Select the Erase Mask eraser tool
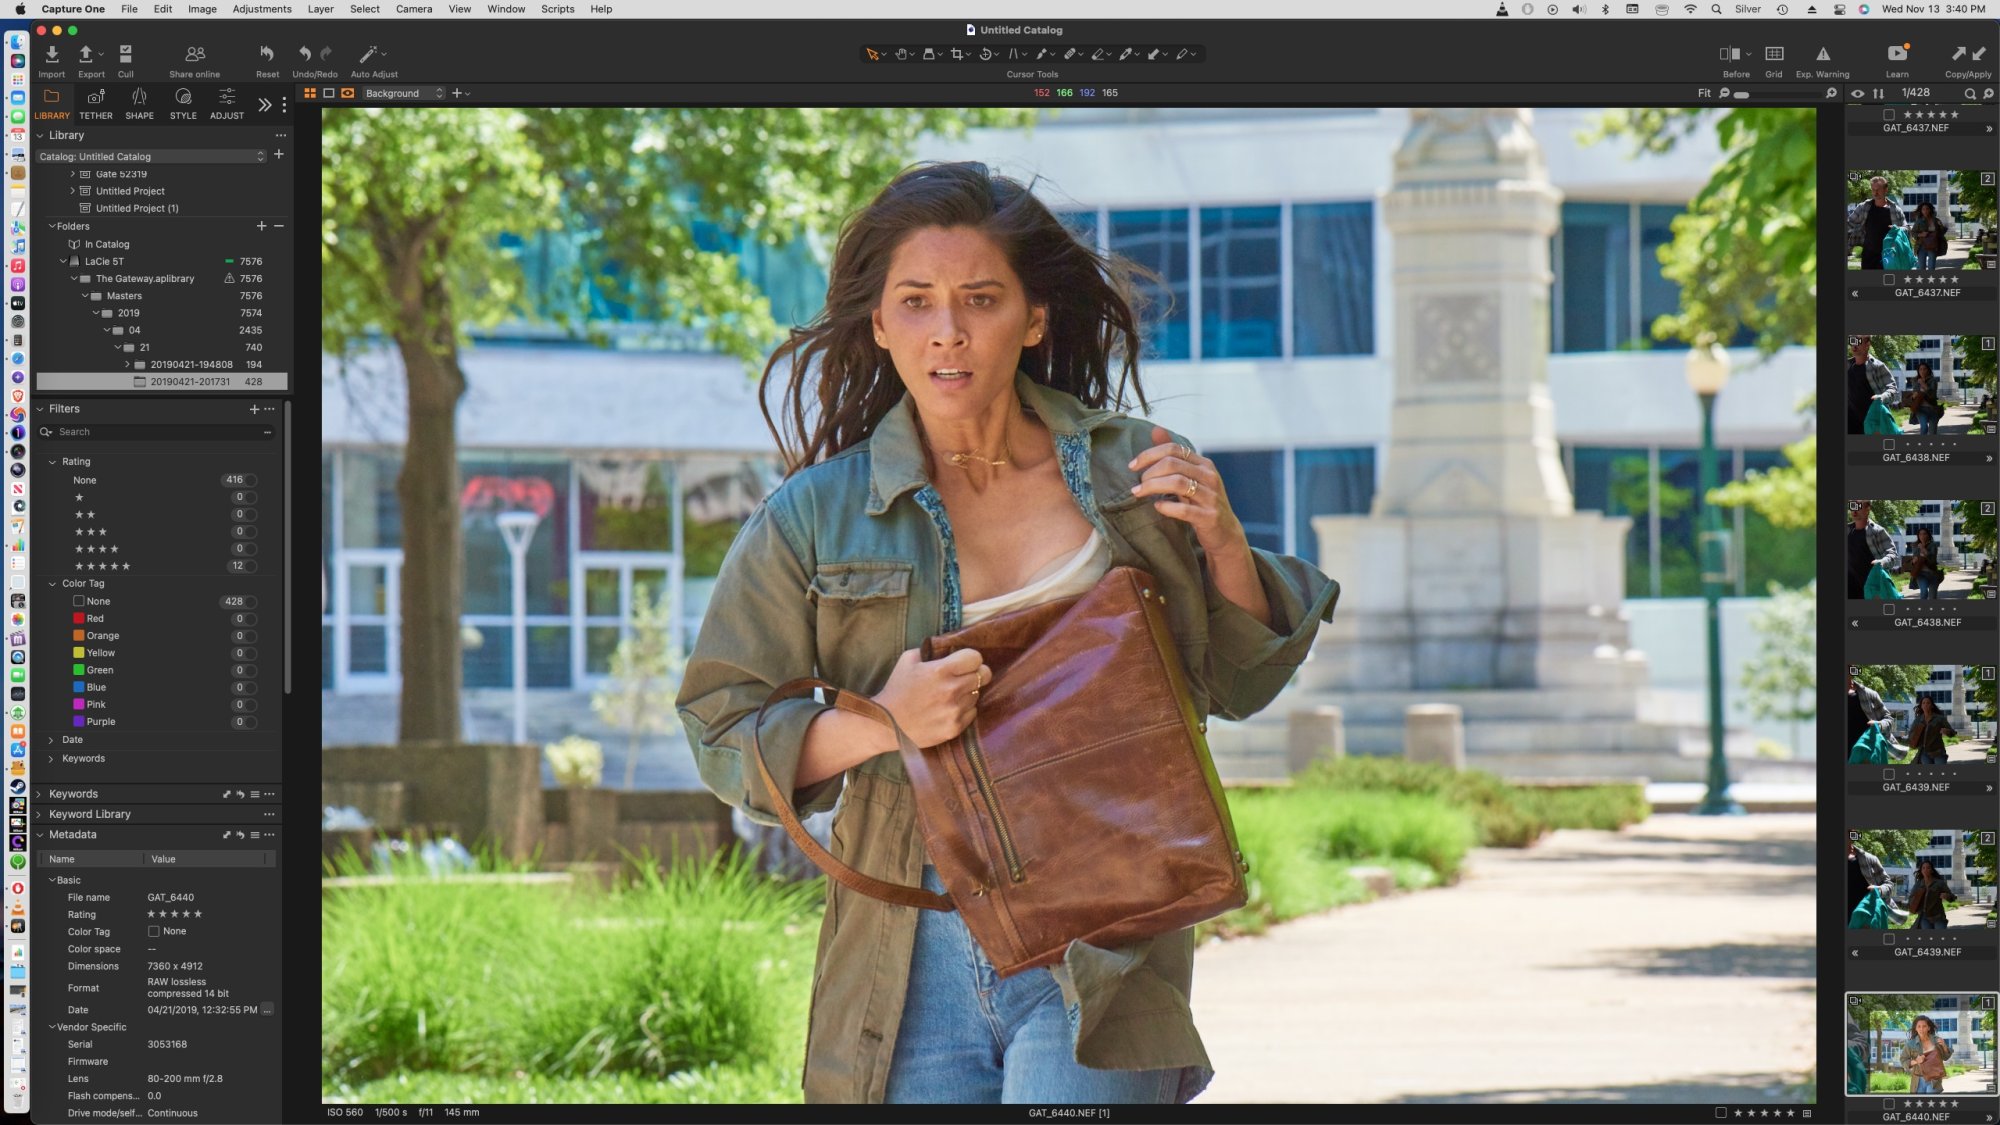 tap(1097, 54)
